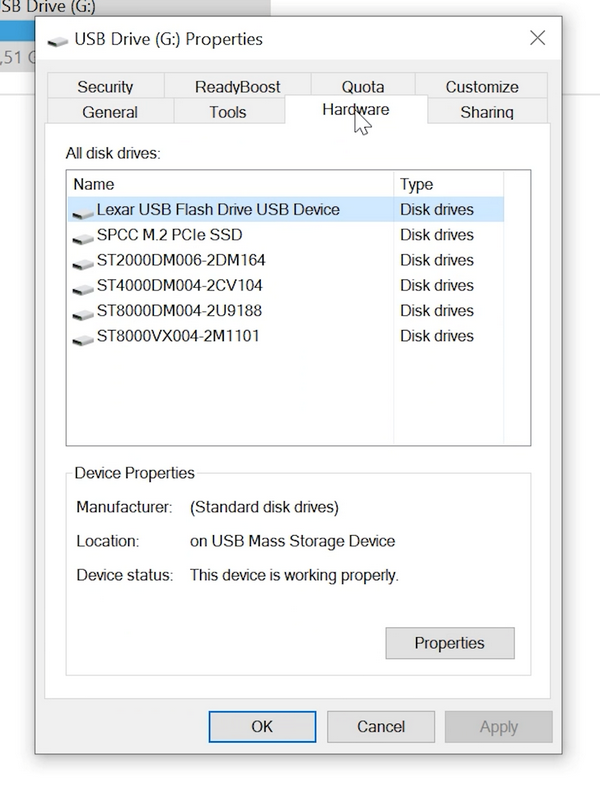Open the Tools tab
The image size is (600, 791).
click(x=228, y=112)
